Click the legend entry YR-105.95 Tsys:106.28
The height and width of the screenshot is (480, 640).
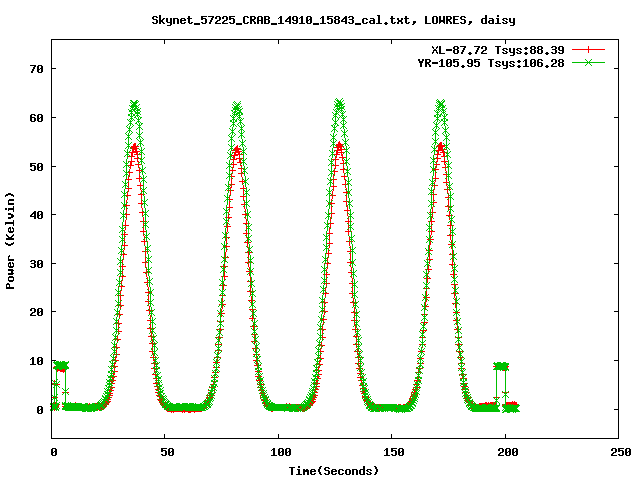pos(491,63)
